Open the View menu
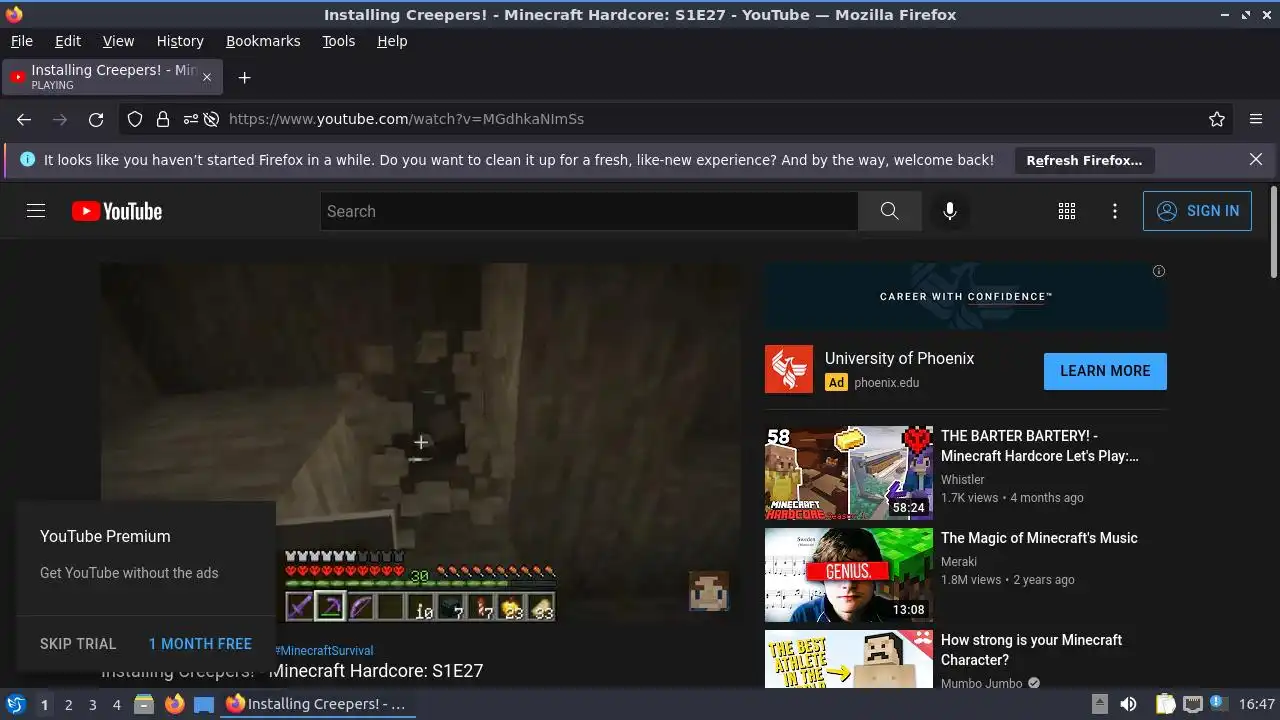 point(118,41)
